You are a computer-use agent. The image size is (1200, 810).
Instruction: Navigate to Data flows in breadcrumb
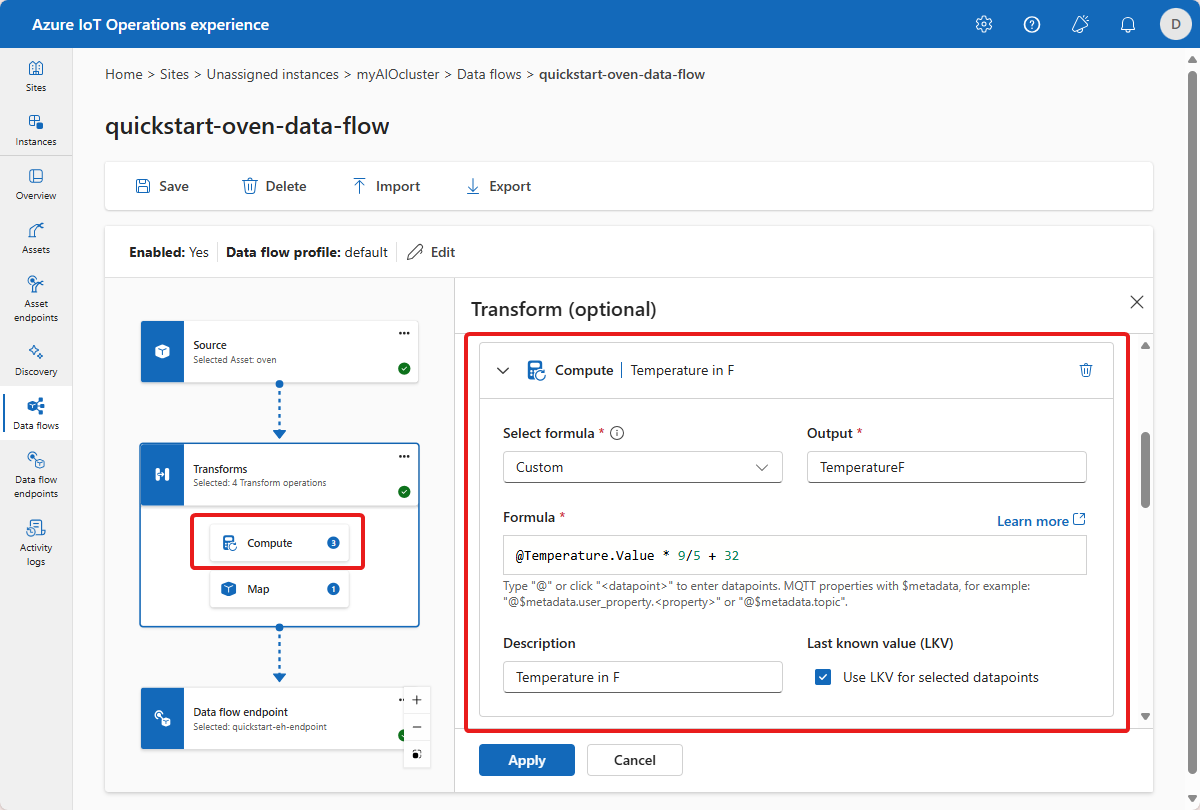click(489, 74)
